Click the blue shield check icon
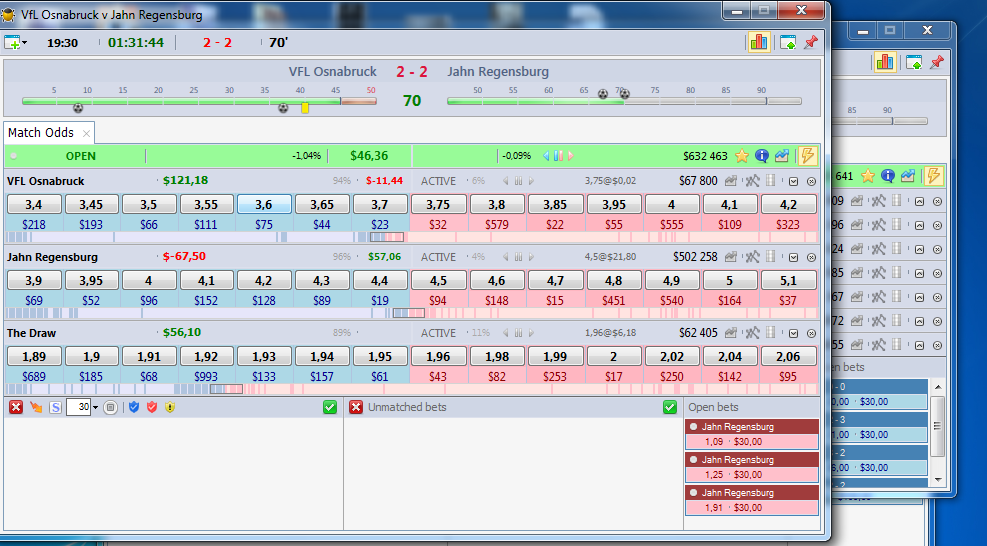This screenshot has height=546, width=987. click(133, 407)
